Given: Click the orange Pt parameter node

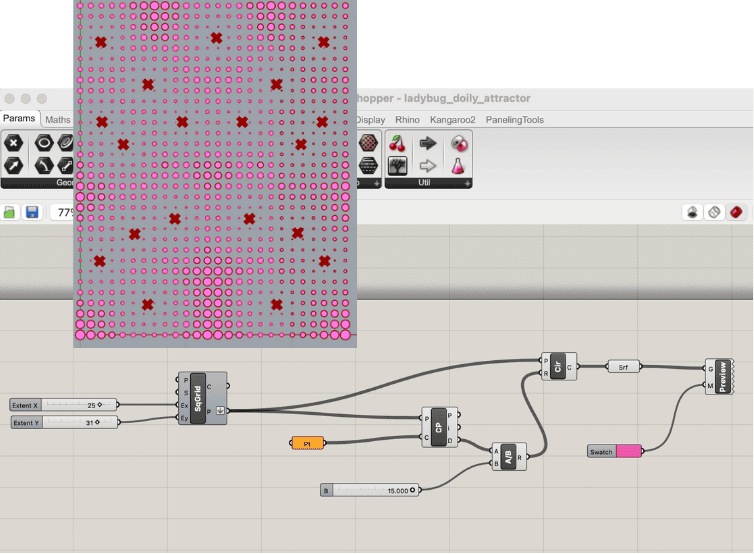Looking at the screenshot, I should (308, 442).
